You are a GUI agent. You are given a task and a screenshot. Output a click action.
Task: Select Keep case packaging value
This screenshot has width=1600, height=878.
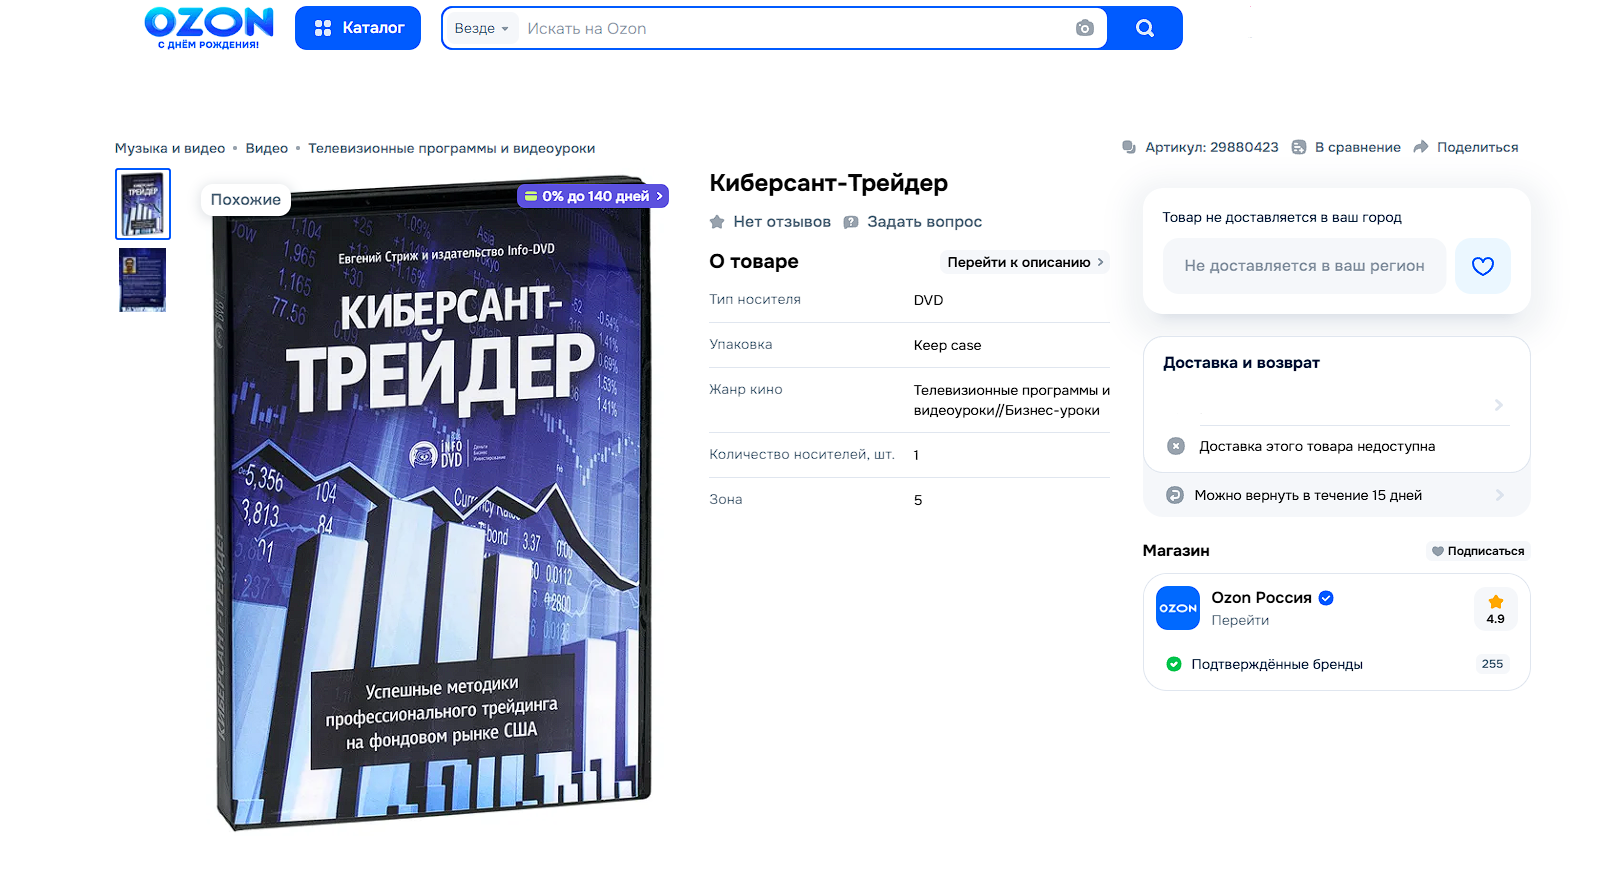tap(947, 345)
